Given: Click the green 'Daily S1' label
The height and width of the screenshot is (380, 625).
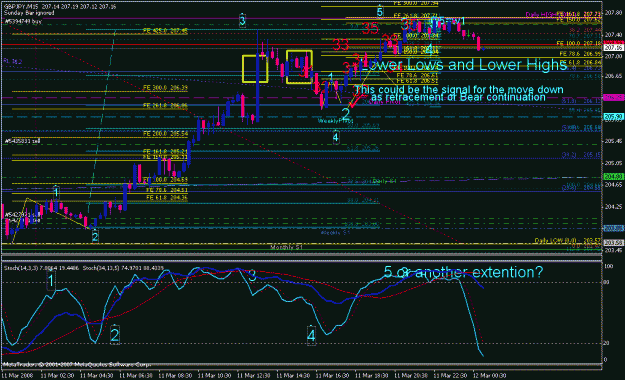Looking at the screenshot, I should (384, 181).
